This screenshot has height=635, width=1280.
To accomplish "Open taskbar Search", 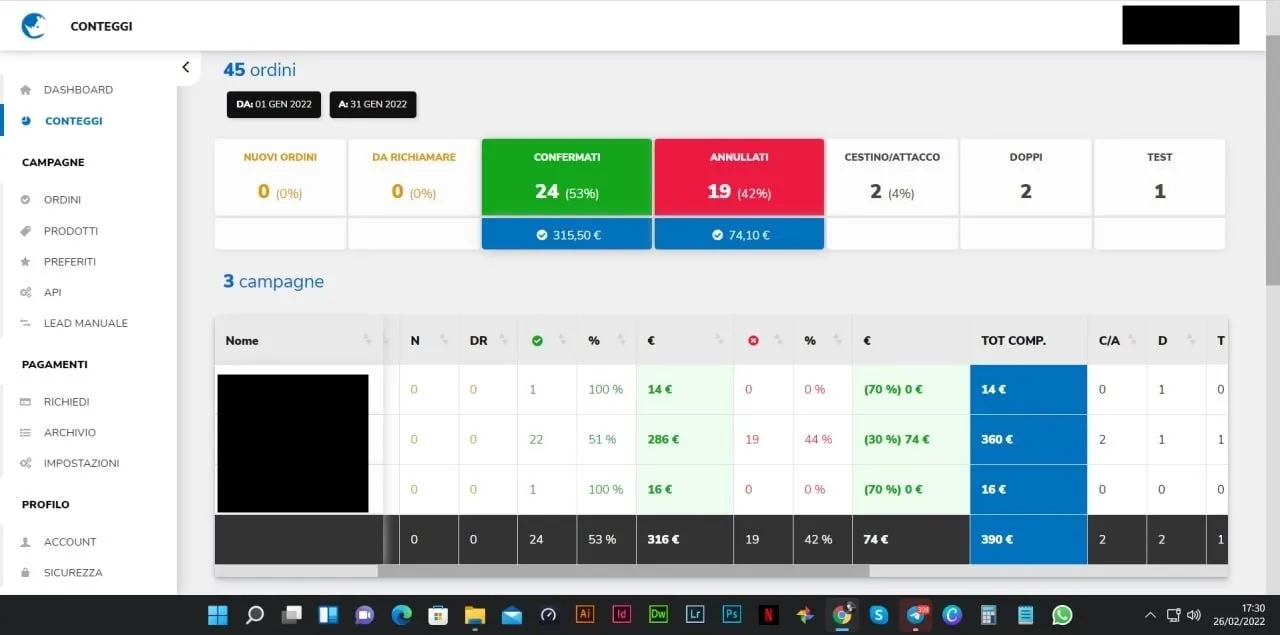I will coord(255,615).
